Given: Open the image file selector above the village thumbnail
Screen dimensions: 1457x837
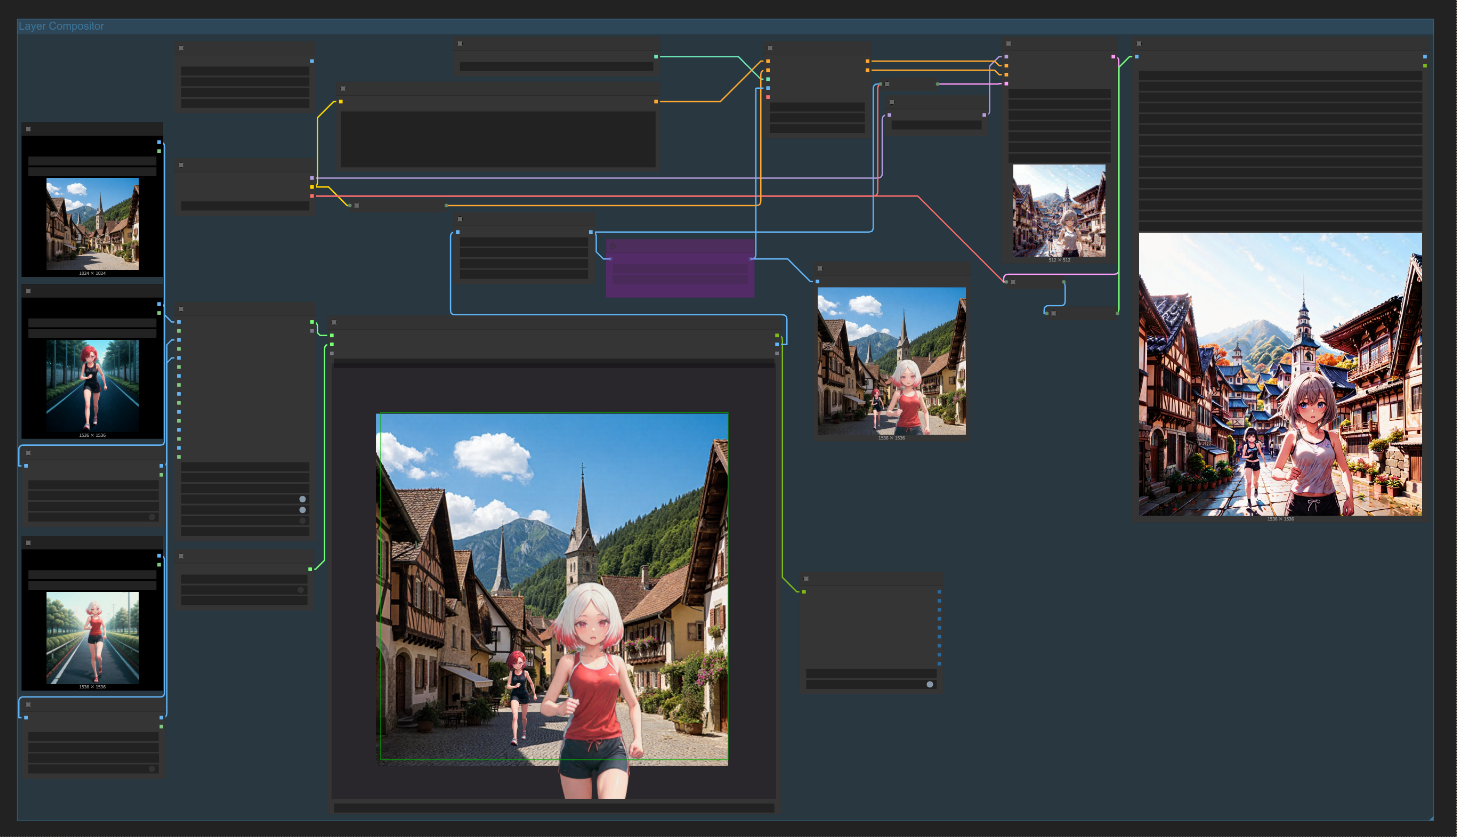Looking at the screenshot, I should point(92,161).
